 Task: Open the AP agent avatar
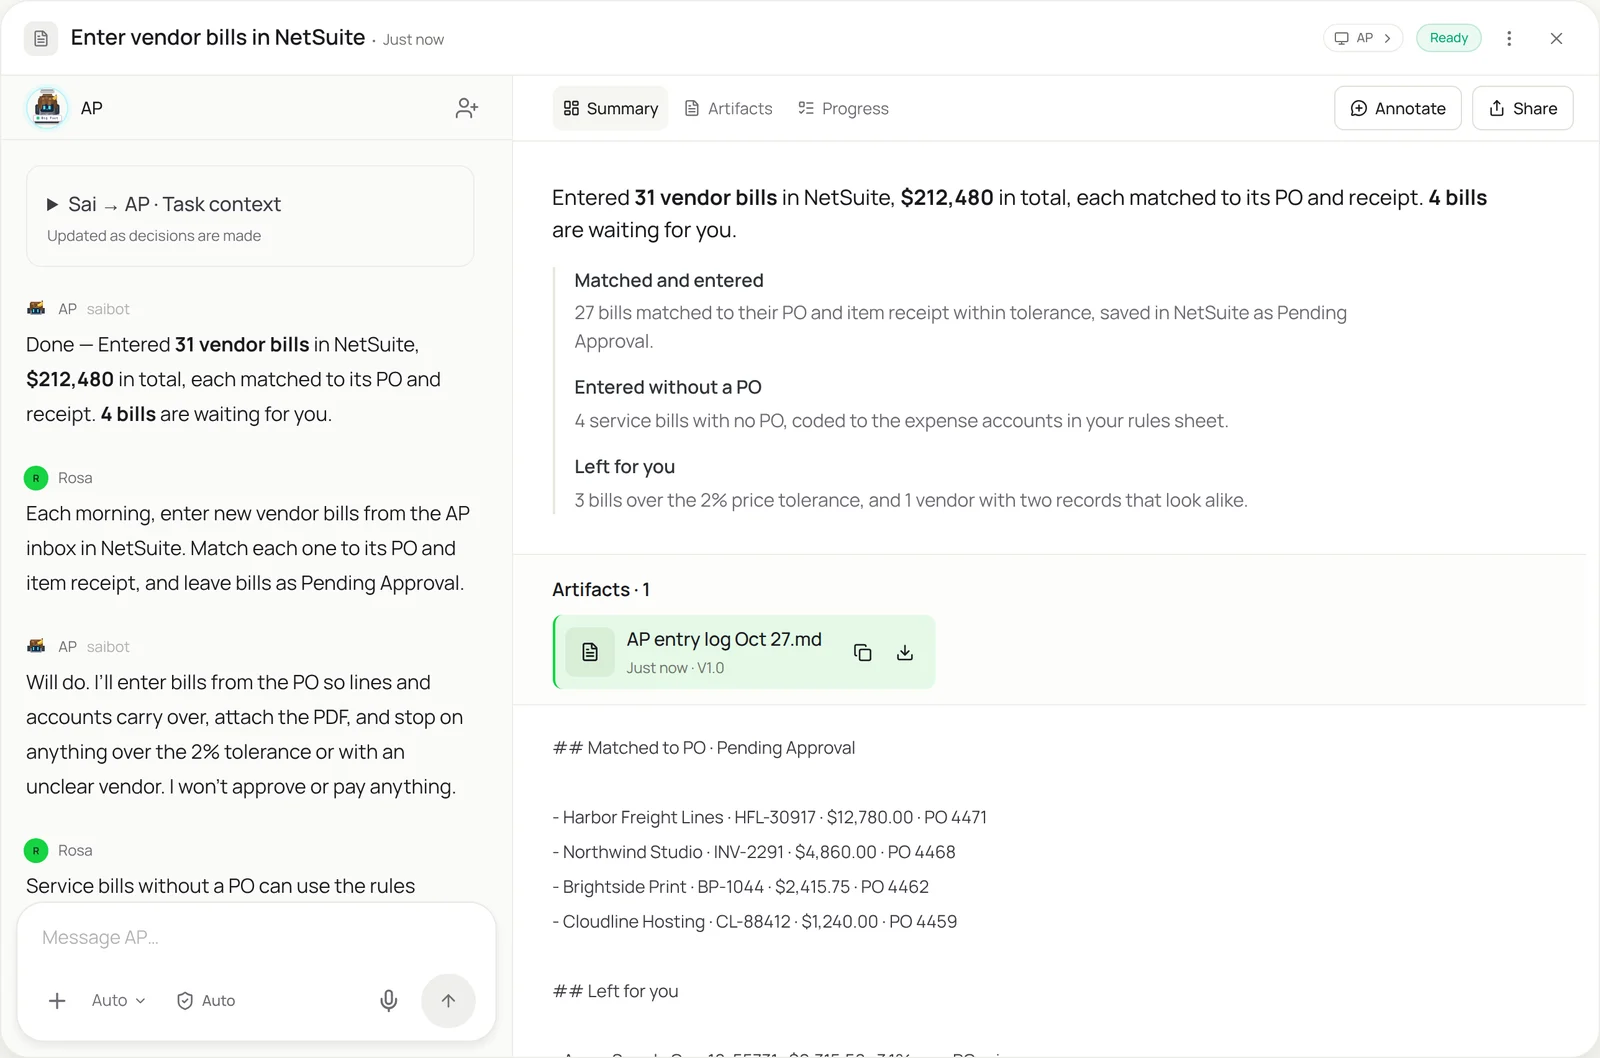point(47,108)
